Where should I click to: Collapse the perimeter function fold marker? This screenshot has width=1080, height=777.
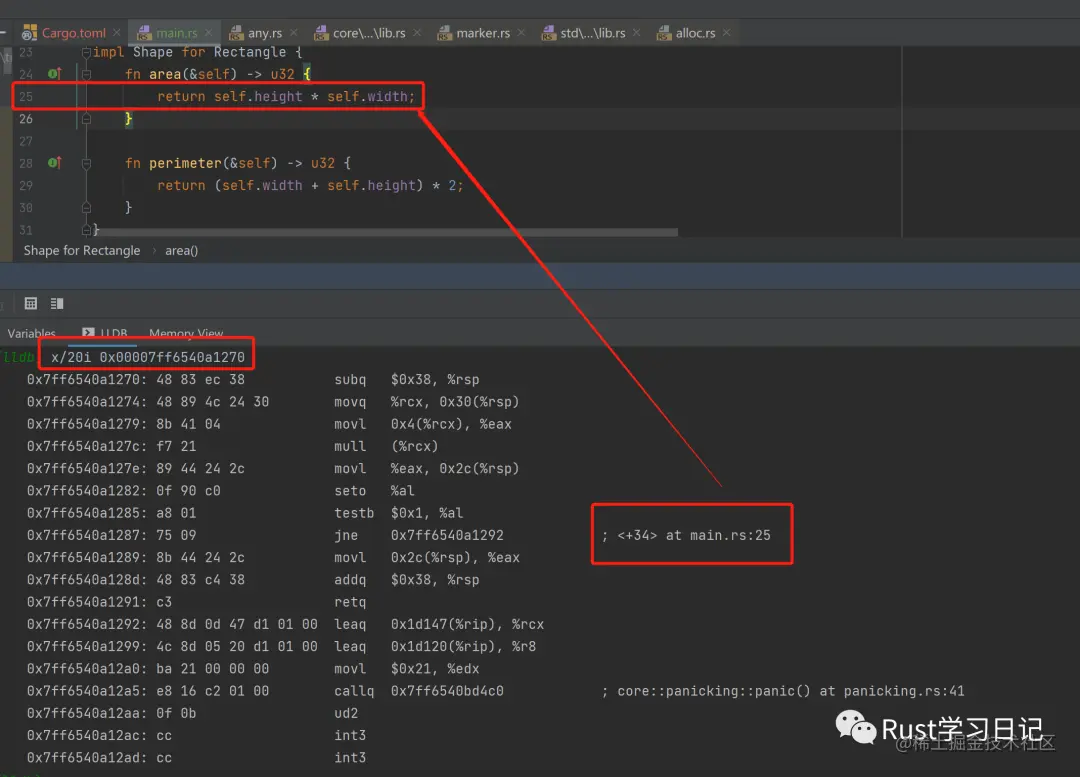86,163
